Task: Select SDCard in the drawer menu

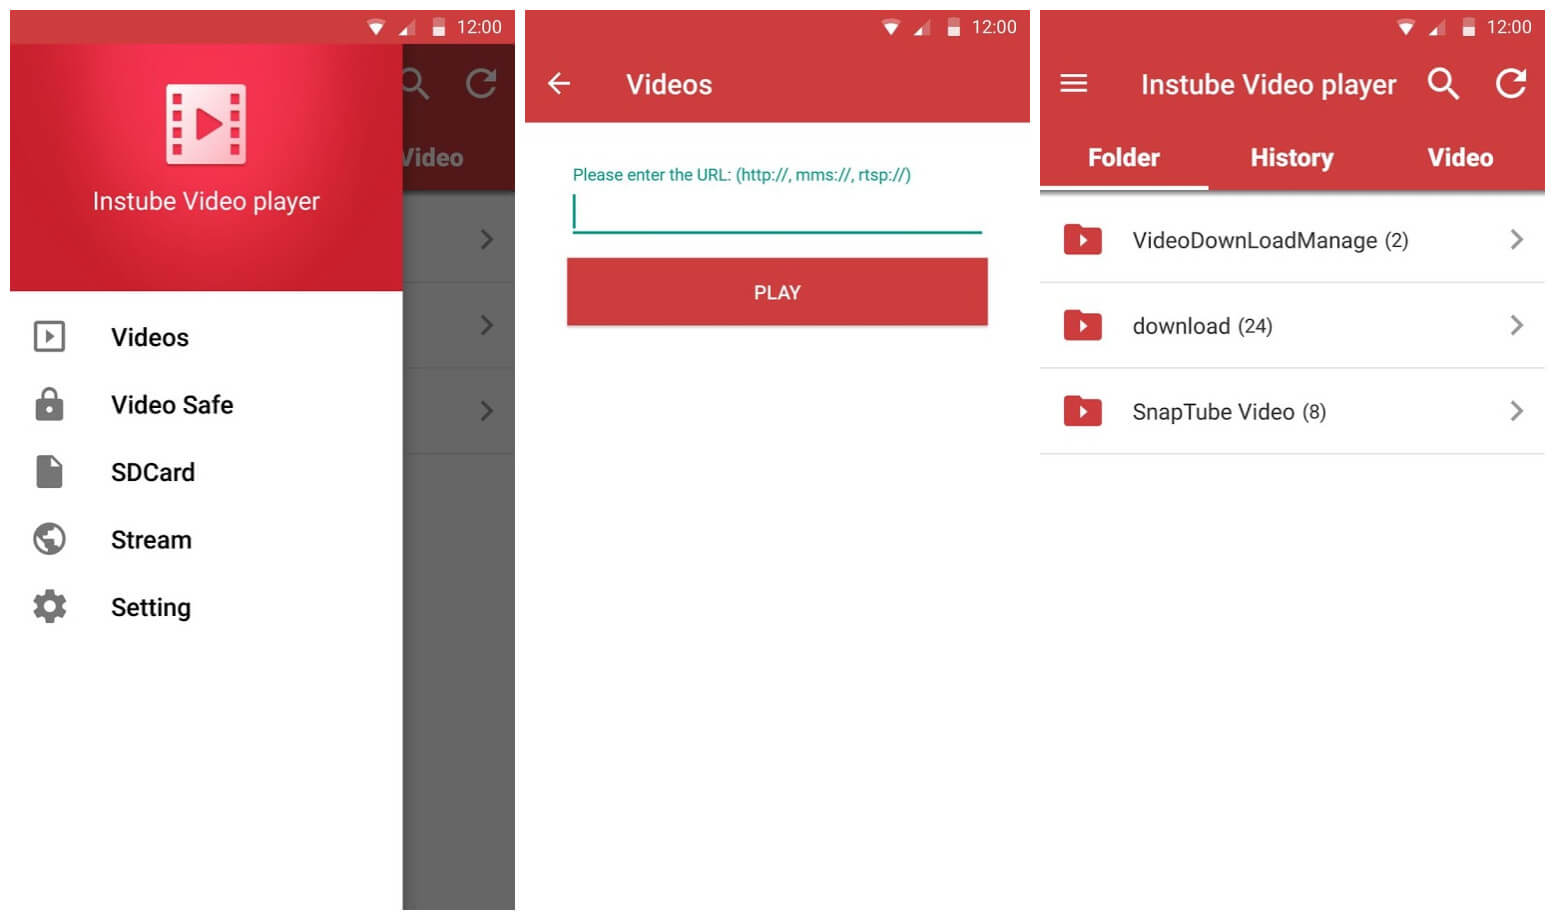Action: [x=206, y=472]
